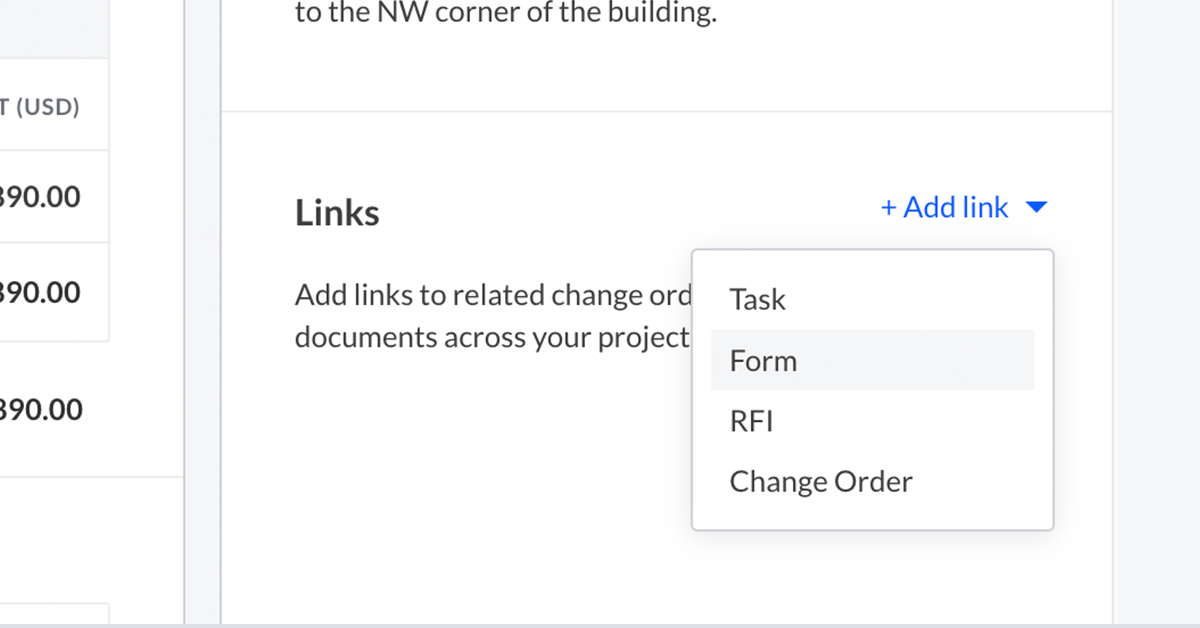This screenshot has width=1200, height=628.
Task: Click the Links section heading
Action: pyautogui.click(x=337, y=213)
